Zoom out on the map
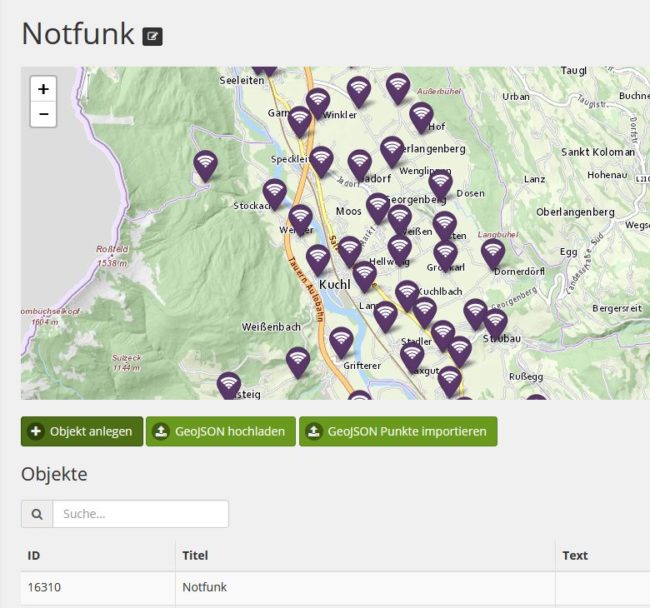Screen dimensions: 650x608 [43, 114]
